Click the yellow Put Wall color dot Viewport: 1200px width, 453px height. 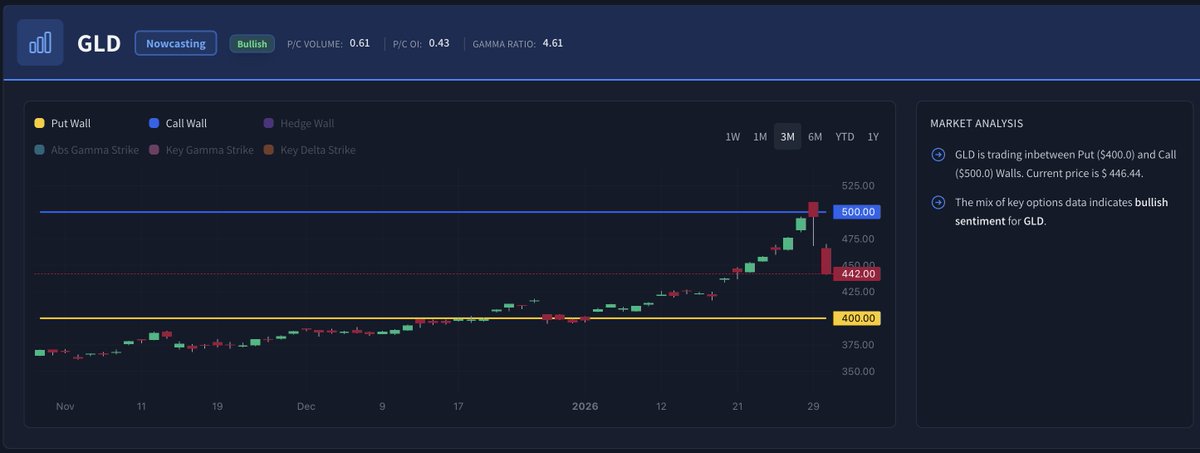click(39, 123)
